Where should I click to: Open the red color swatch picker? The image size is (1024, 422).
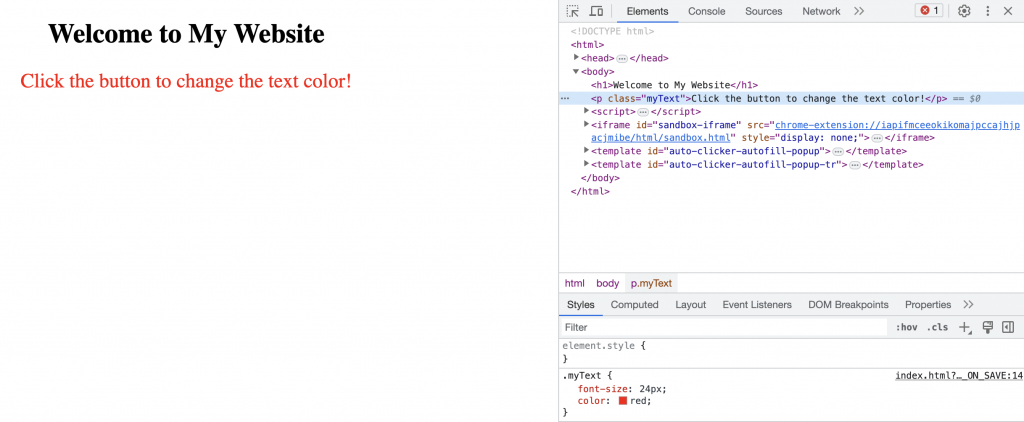(623, 400)
